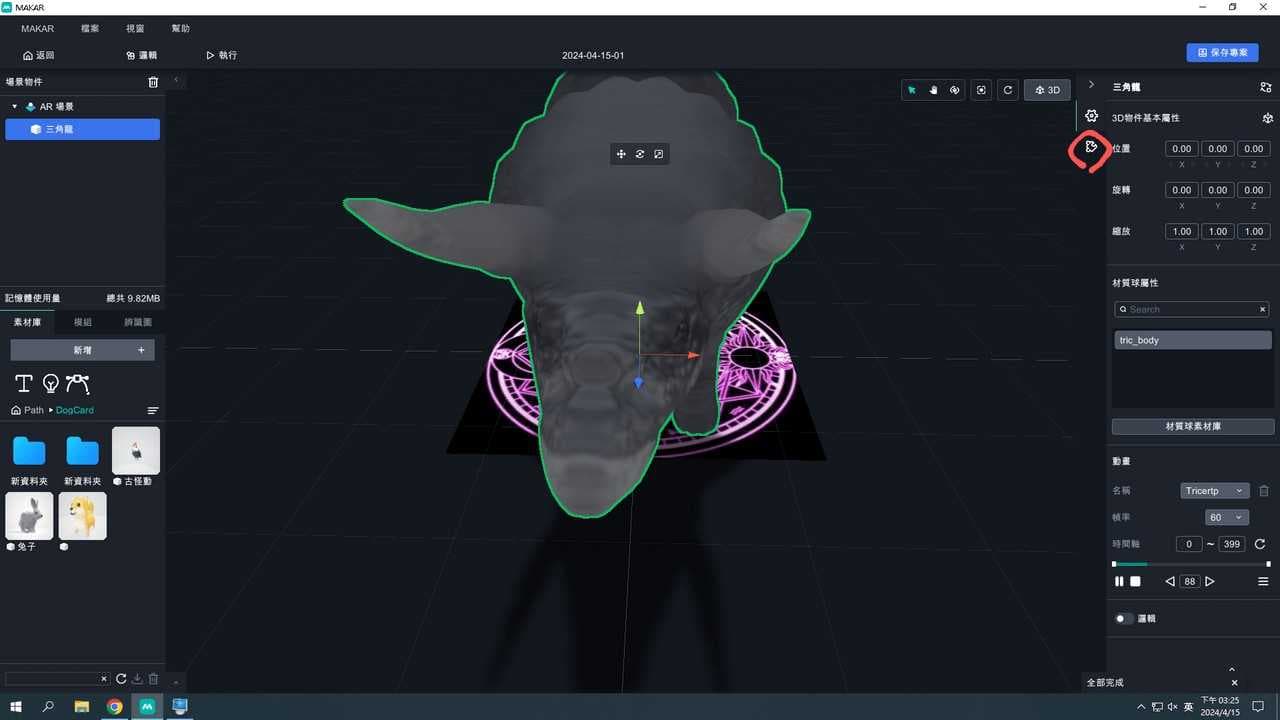Image resolution: width=1280 pixels, height=720 pixels.
Task: Open the 邏輯 editor button in toolbar
Action: pos(142,55)
